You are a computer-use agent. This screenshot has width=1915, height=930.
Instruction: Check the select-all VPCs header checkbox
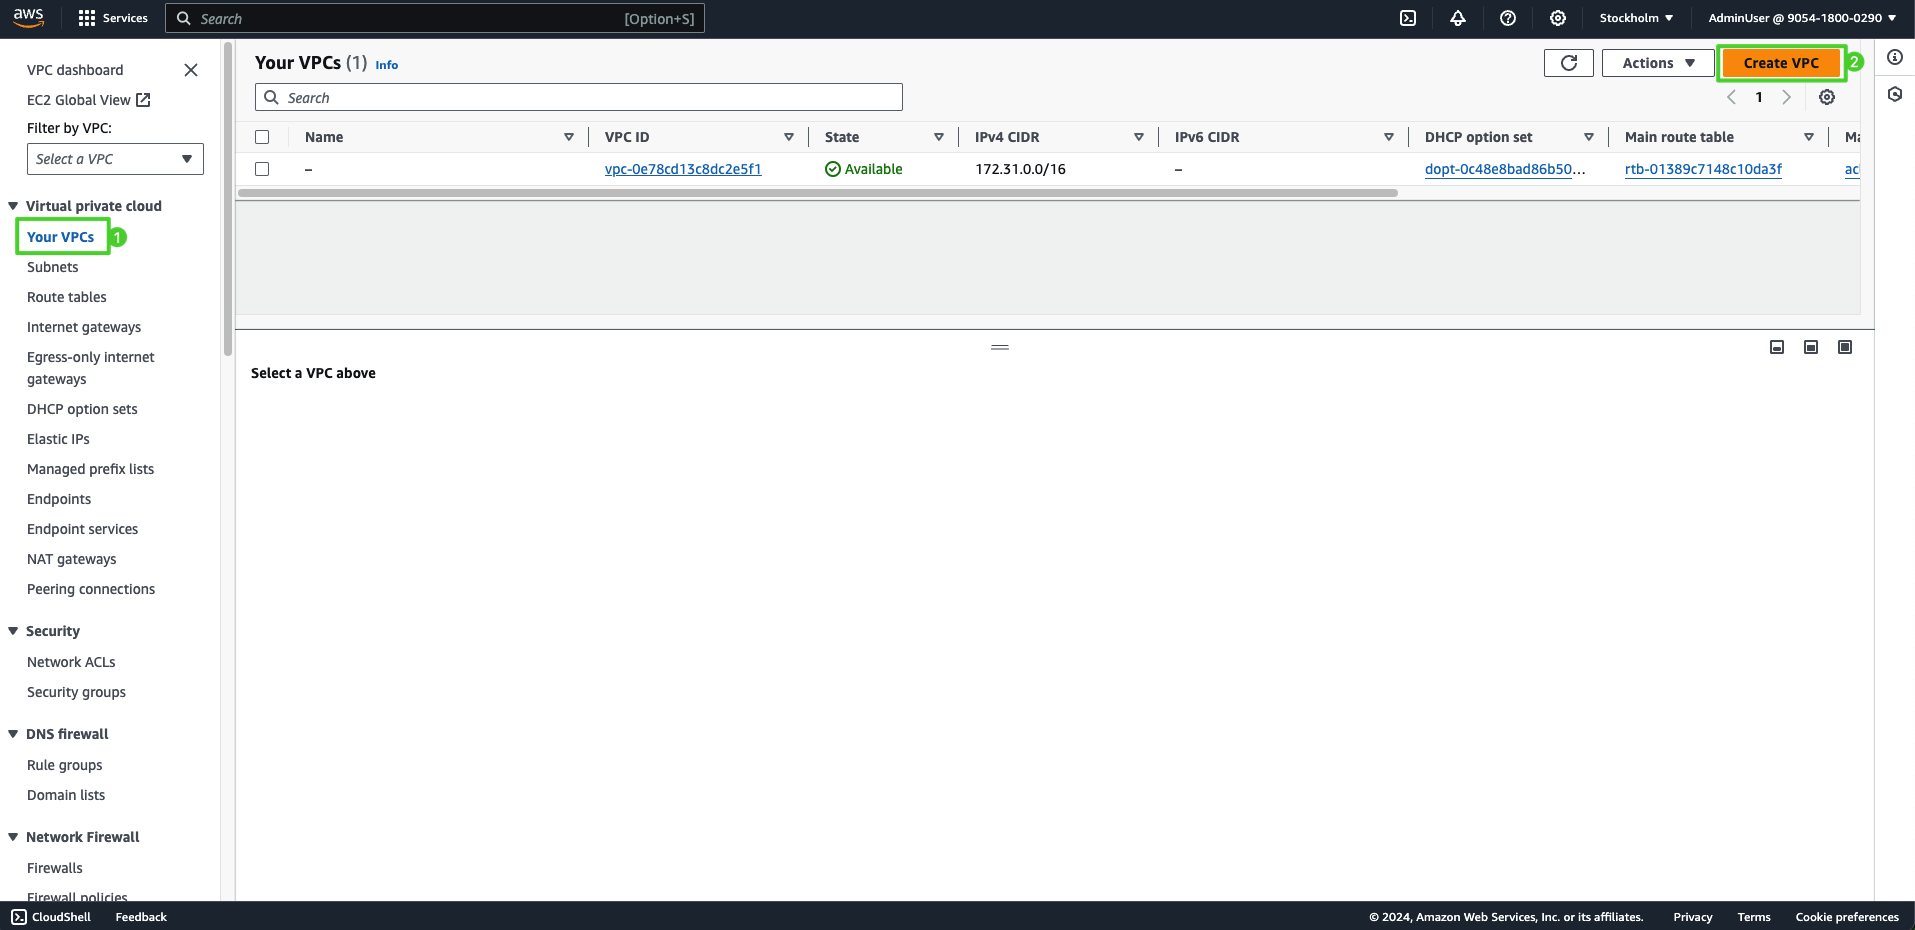[x=262, y=137]
